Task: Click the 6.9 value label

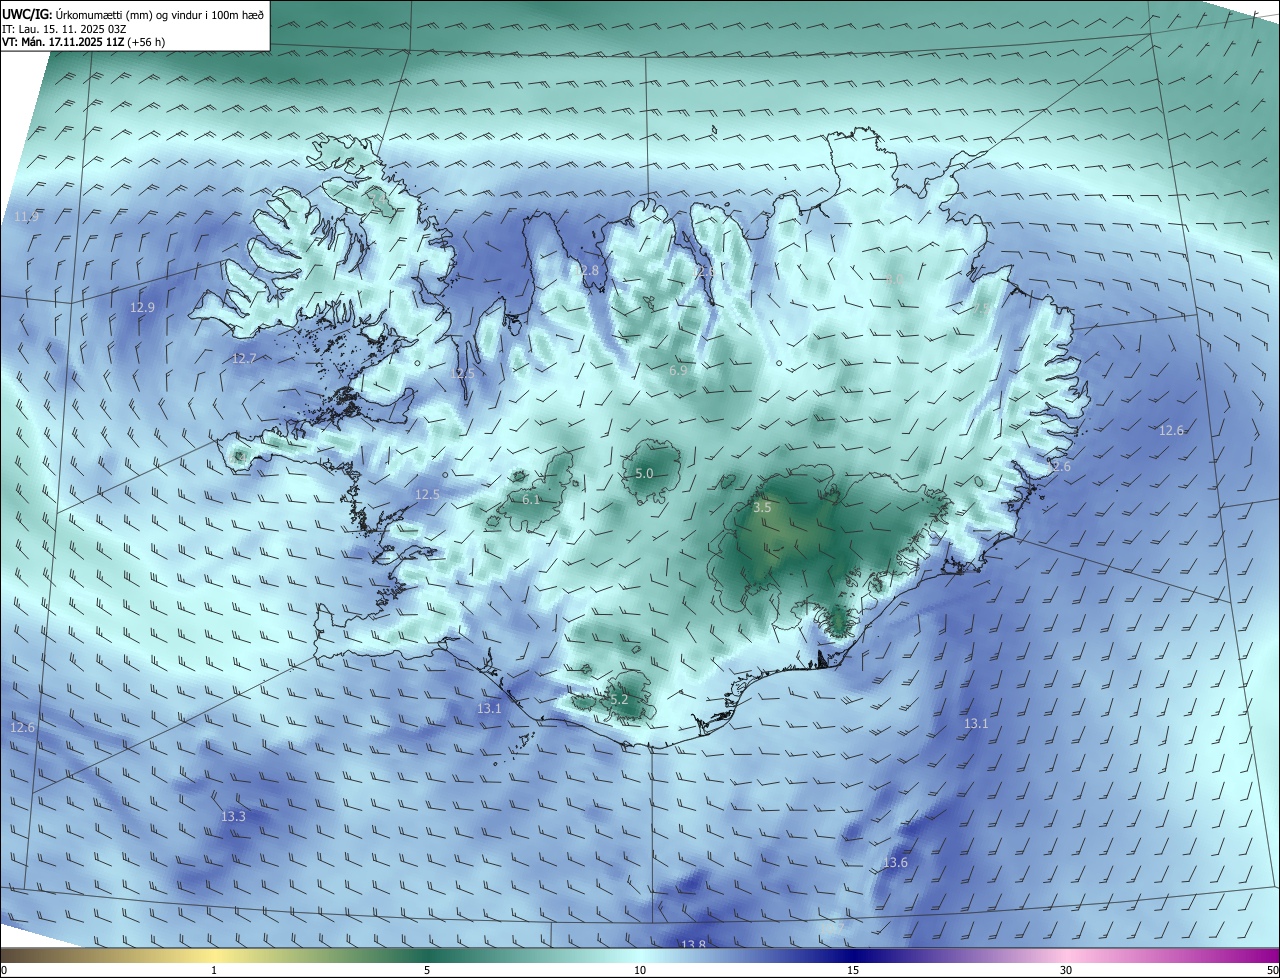Action: 678,371
